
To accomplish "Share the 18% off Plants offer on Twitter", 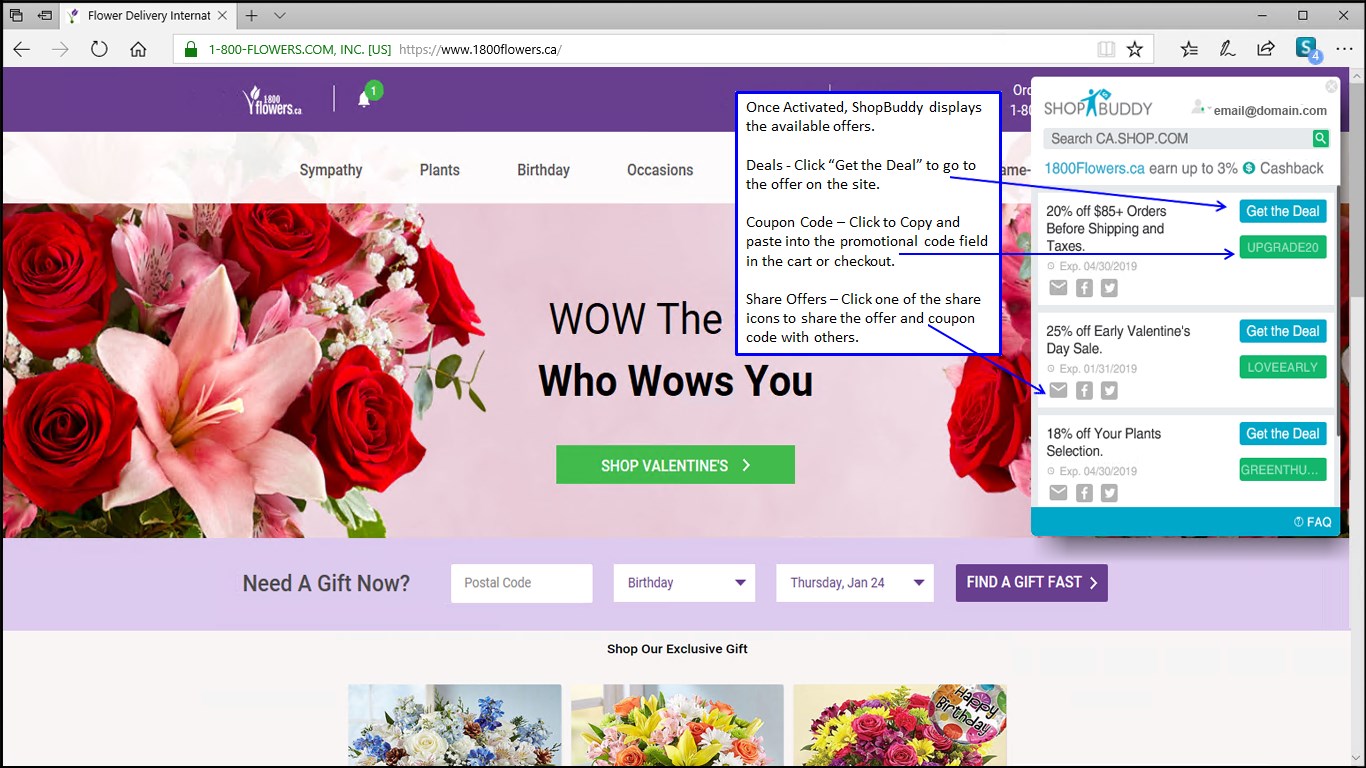I will pyautogui.click(x=1109, y=493).
